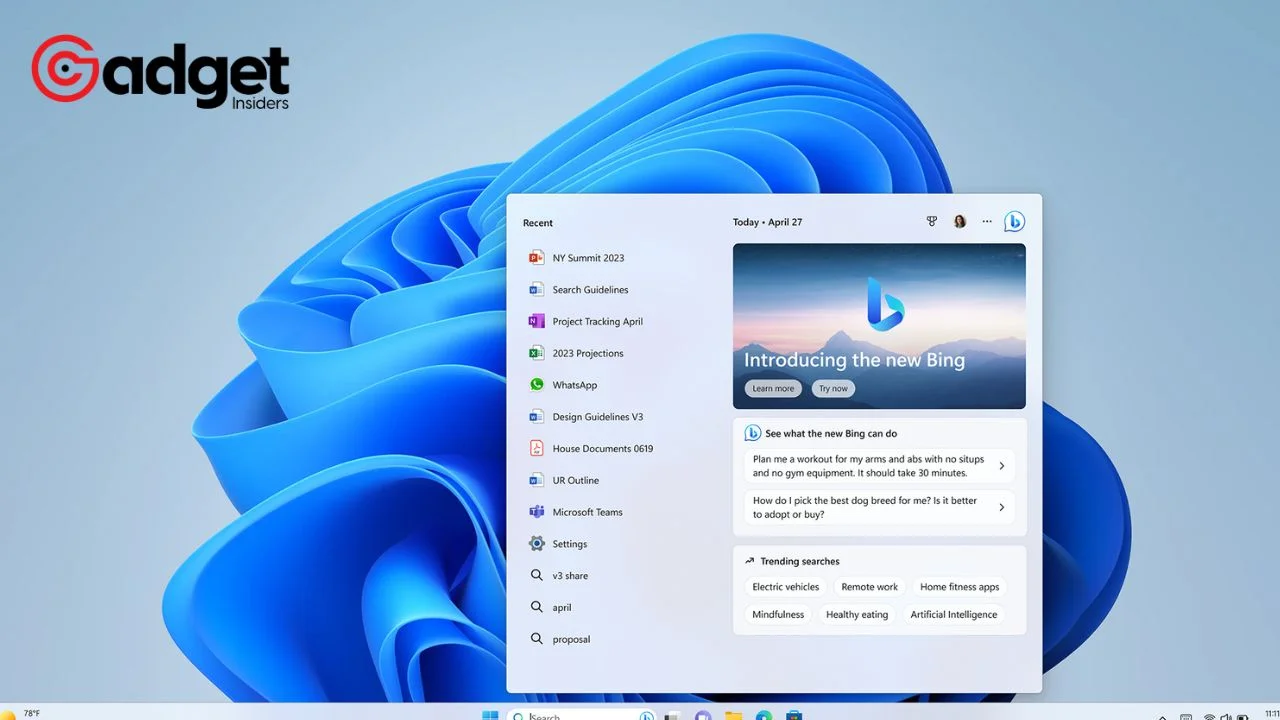Open Settings from recent list
Image resolution: width=1280 pixels, height=720 pixels.
coord(557,544)
